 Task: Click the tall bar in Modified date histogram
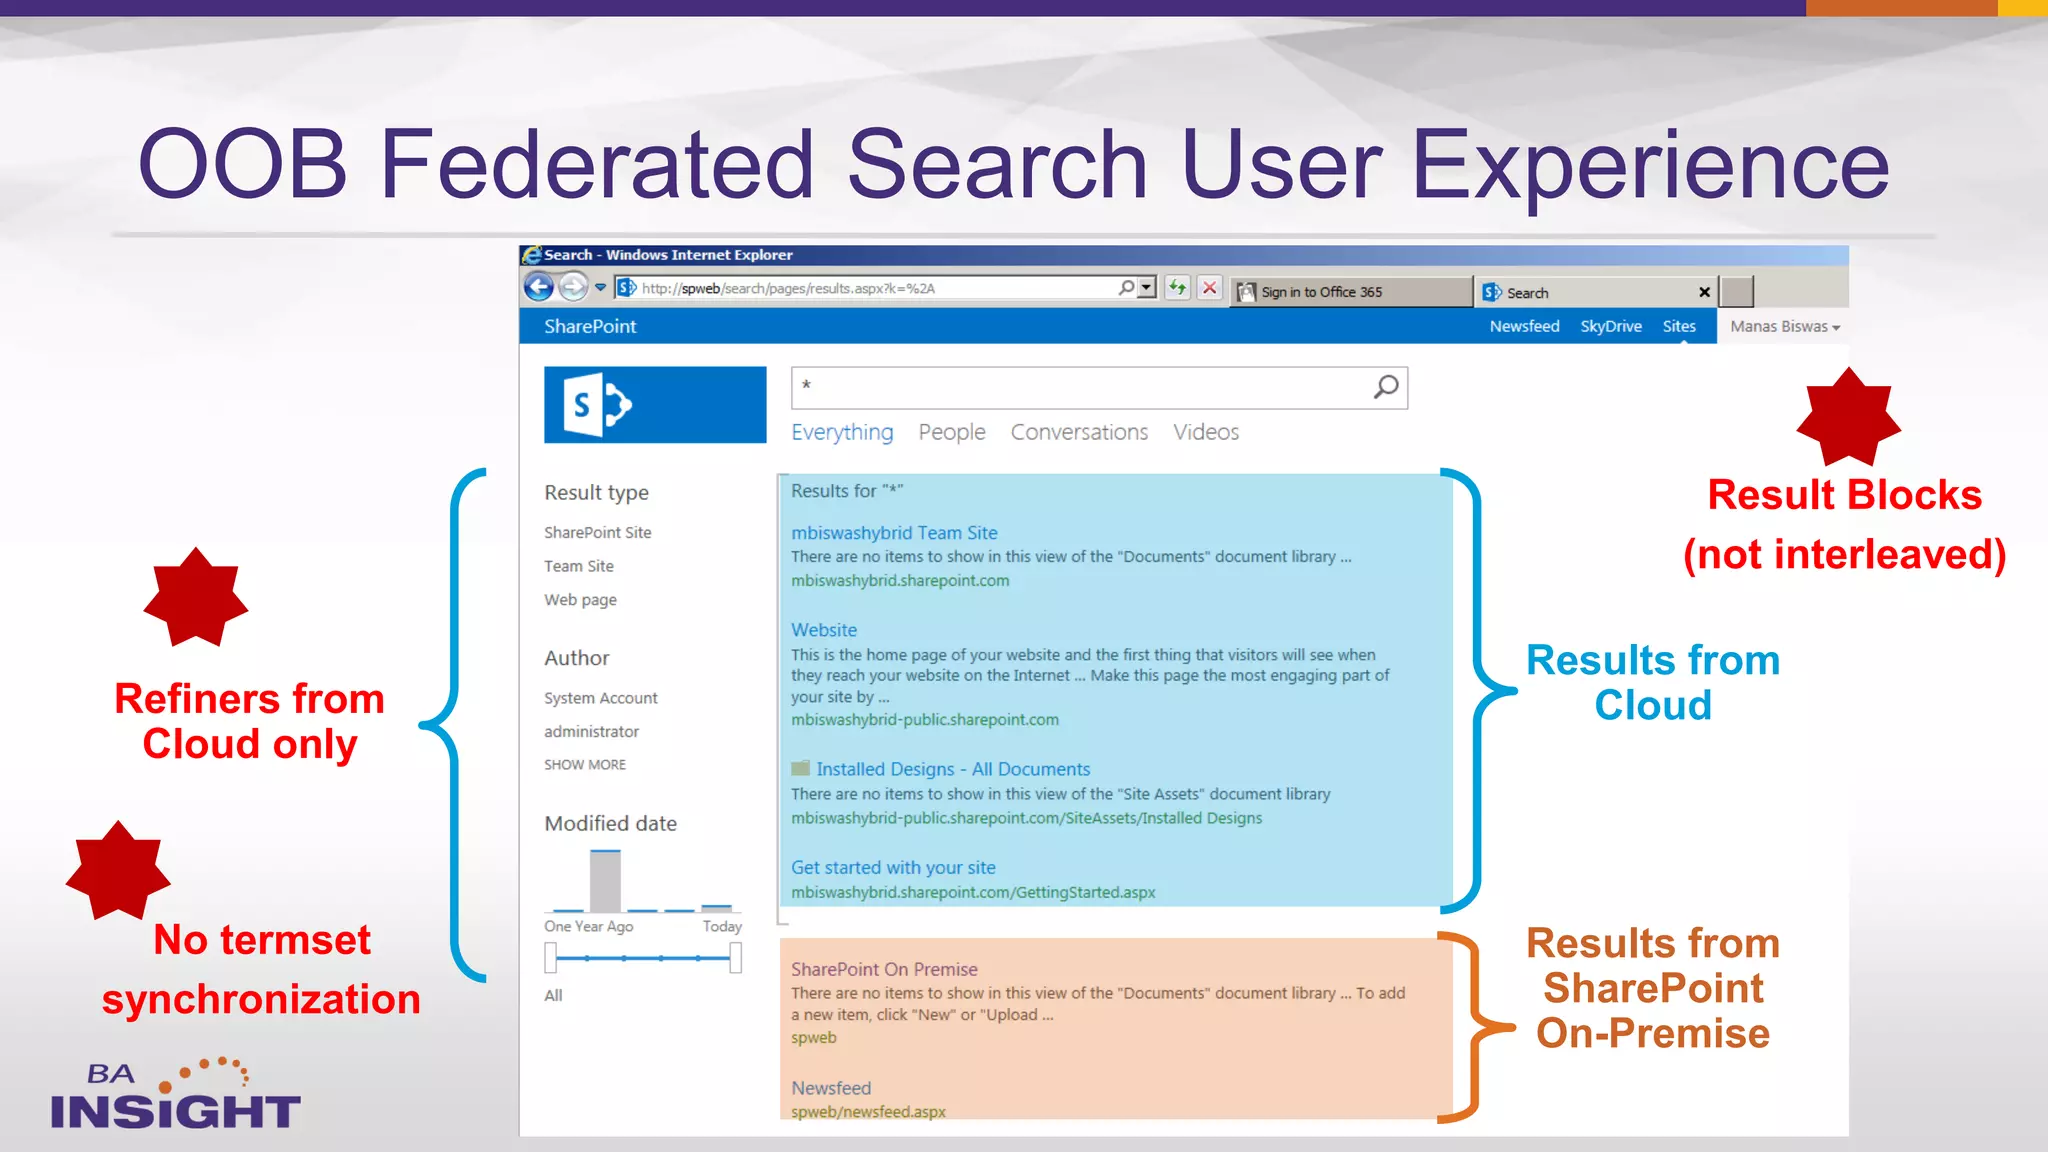(605, 880)
